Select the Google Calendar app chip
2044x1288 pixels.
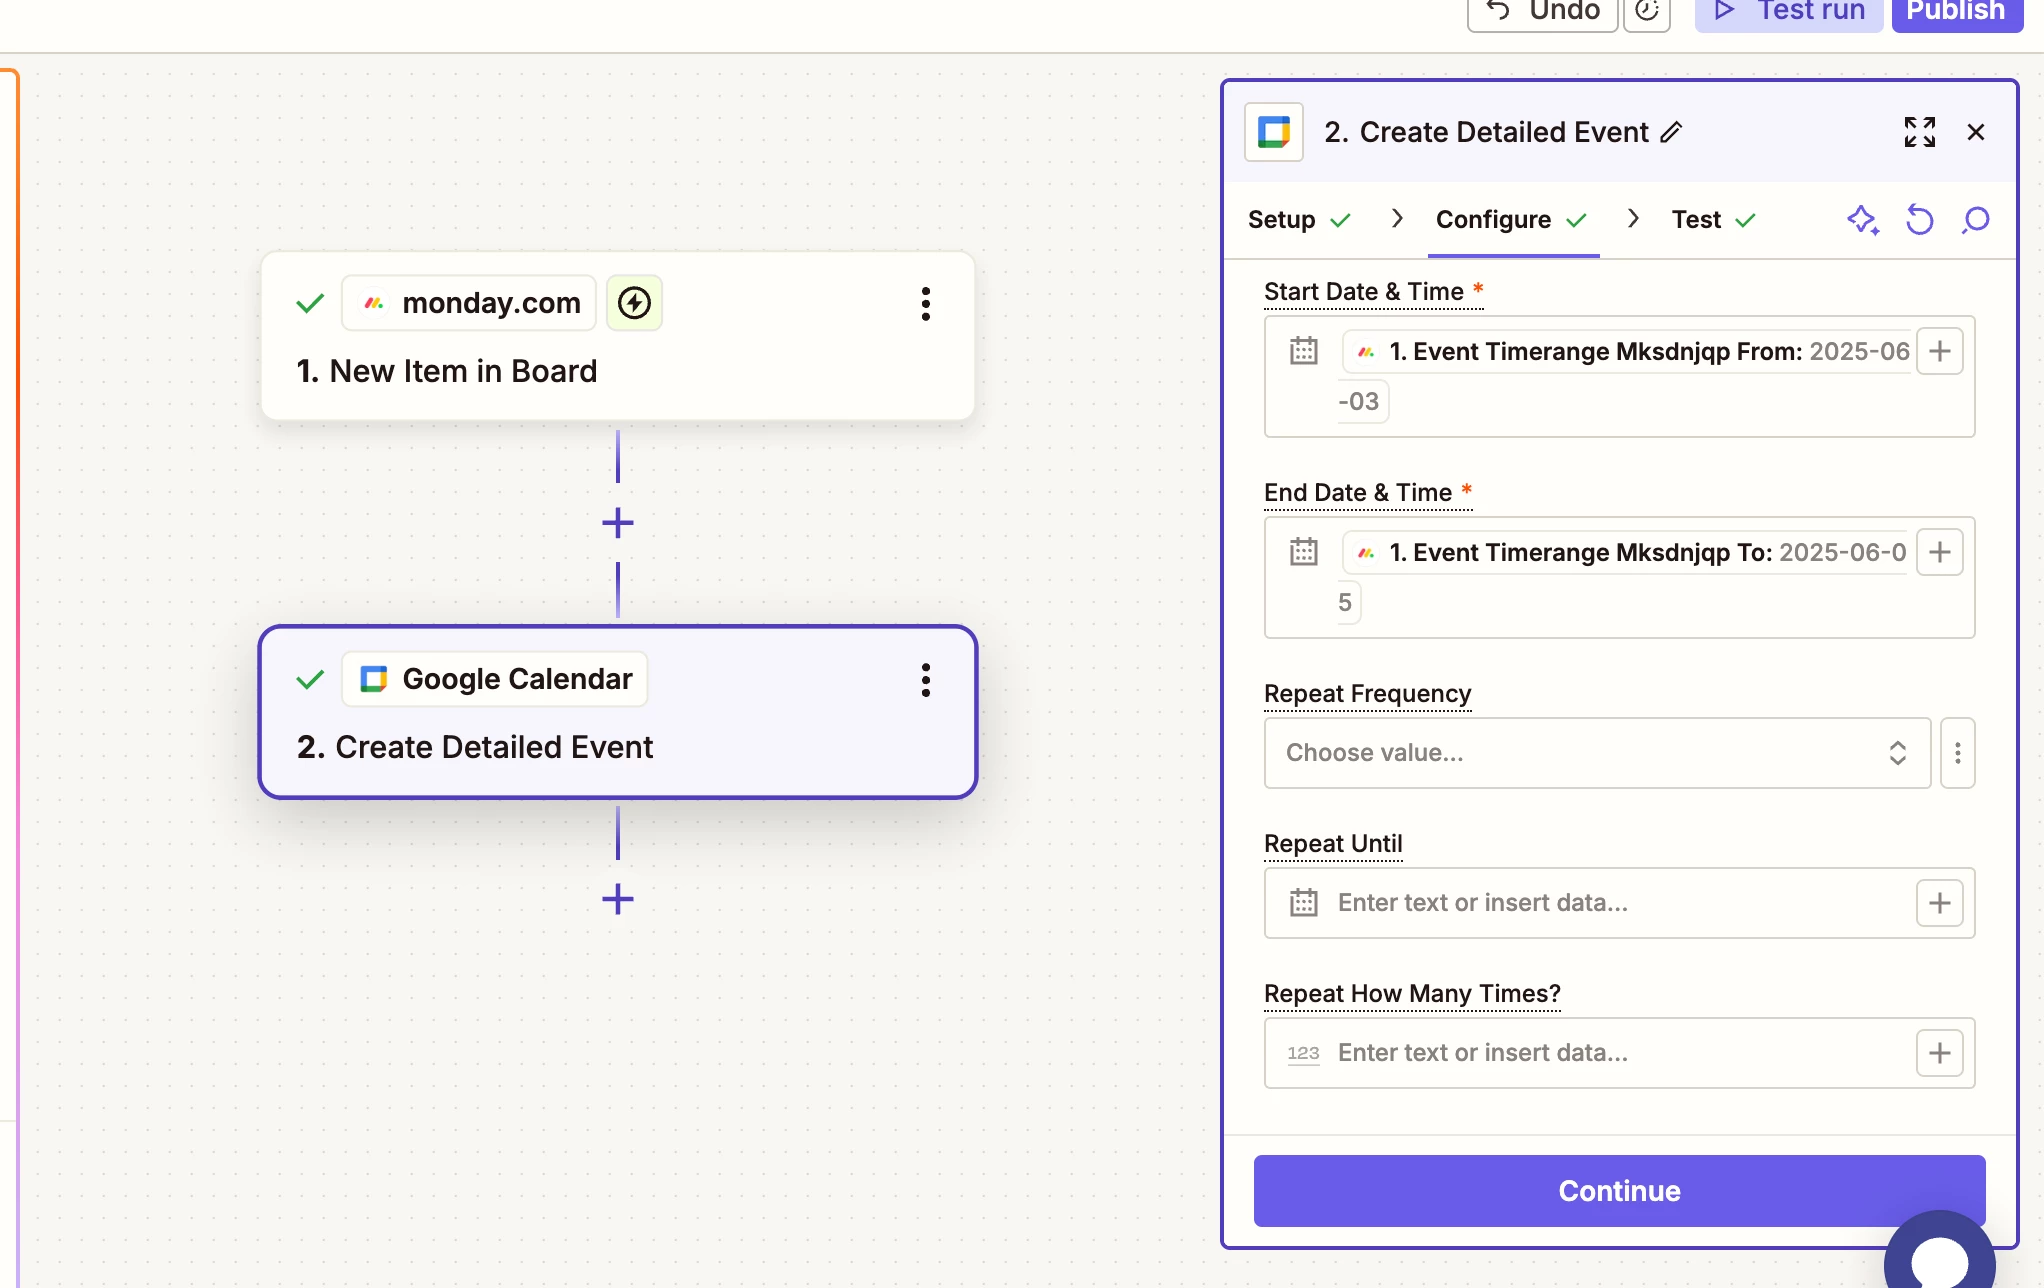495,679
